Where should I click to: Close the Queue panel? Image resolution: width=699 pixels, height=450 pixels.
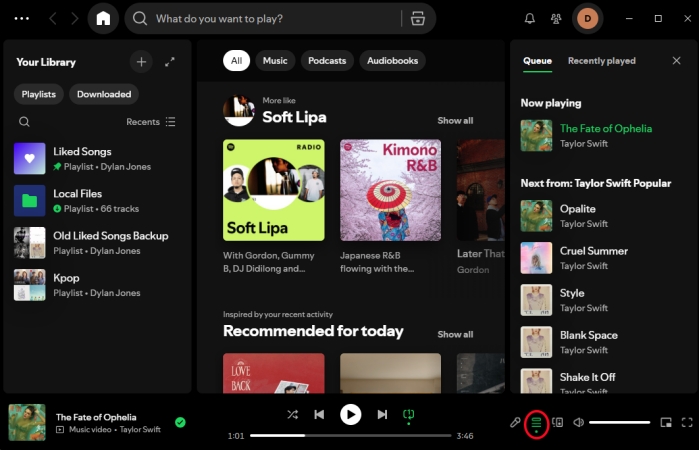[x=676, y=61]
